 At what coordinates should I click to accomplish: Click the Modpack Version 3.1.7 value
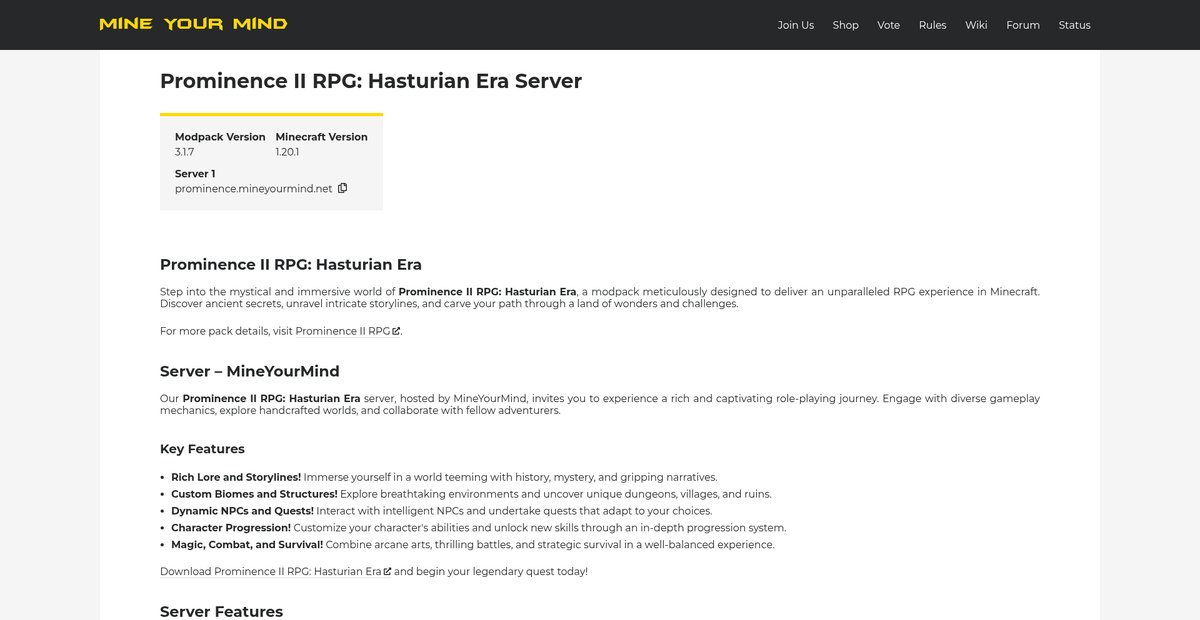click(185, 152)
